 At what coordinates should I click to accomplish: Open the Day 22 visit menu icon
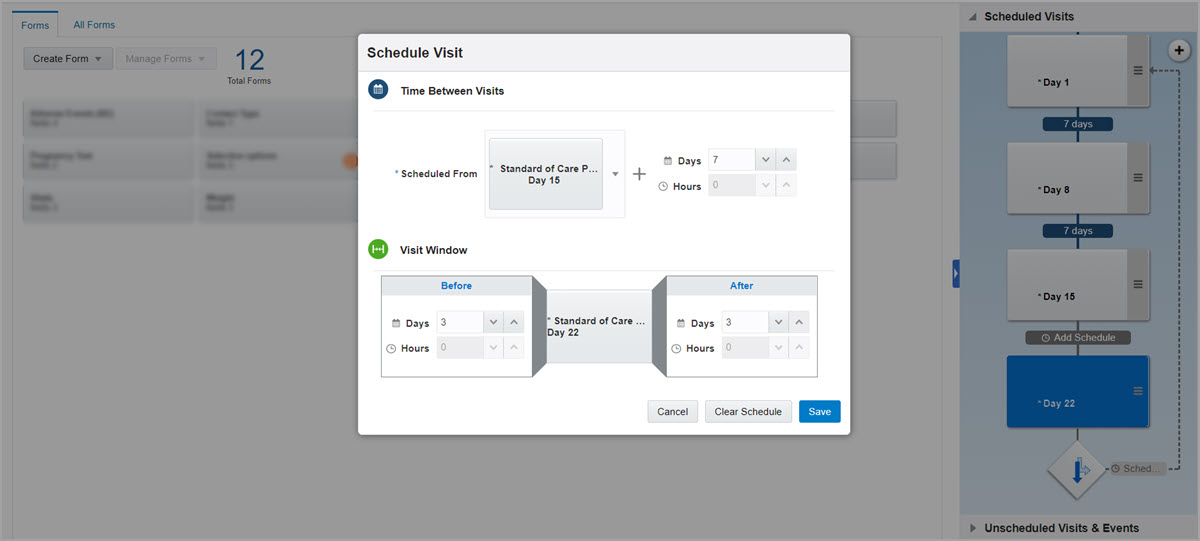coord(1137,391)
